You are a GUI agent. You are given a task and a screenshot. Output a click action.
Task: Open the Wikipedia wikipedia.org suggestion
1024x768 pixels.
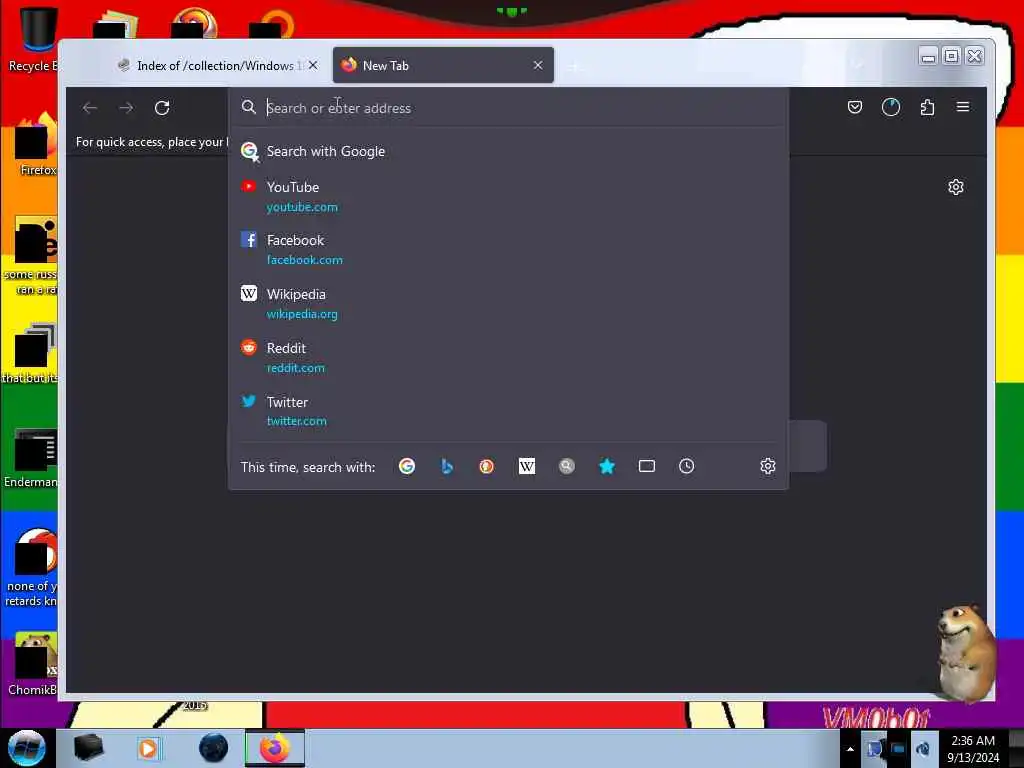508,304
